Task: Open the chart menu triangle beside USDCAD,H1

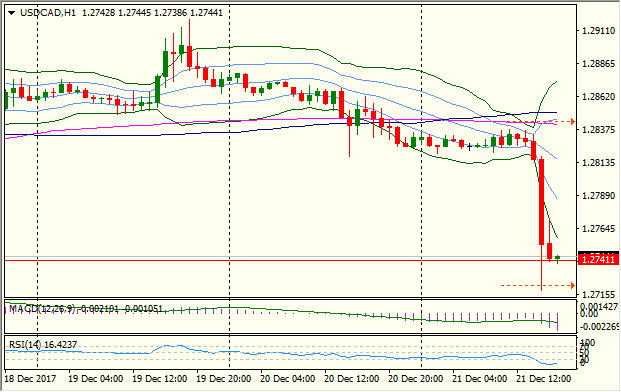Action: [11, 13]
